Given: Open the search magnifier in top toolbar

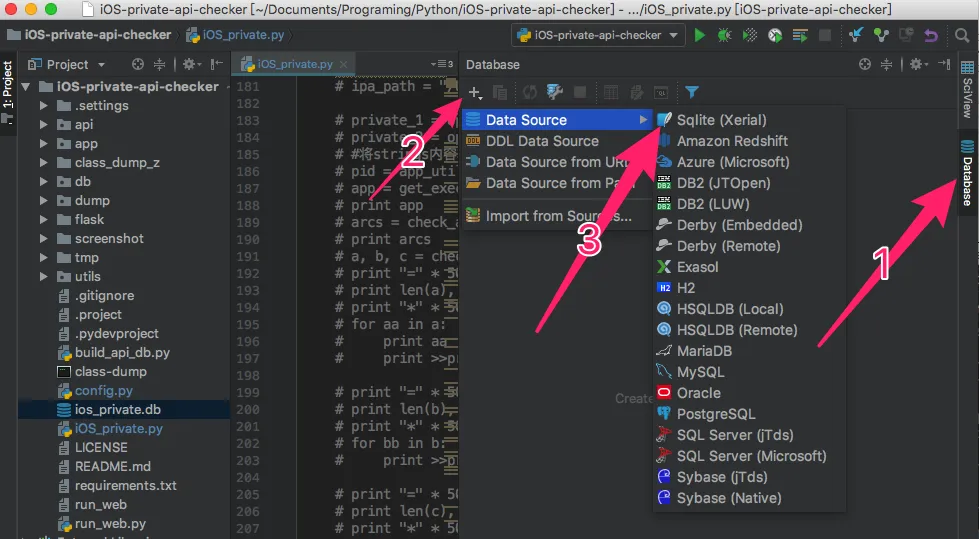Looking at the screenshot, I should pyautogui.click(x=962, y=36).
